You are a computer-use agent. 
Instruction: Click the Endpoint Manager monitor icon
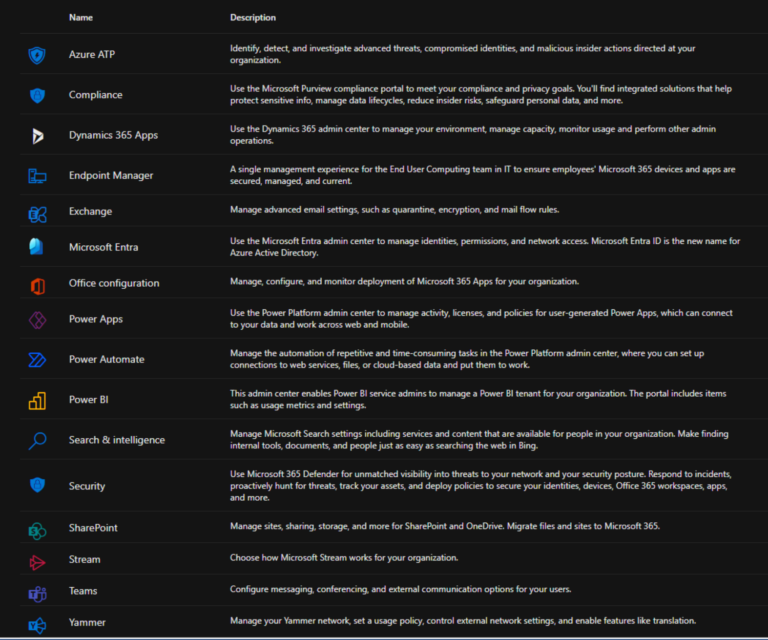[x=37, y=176]
